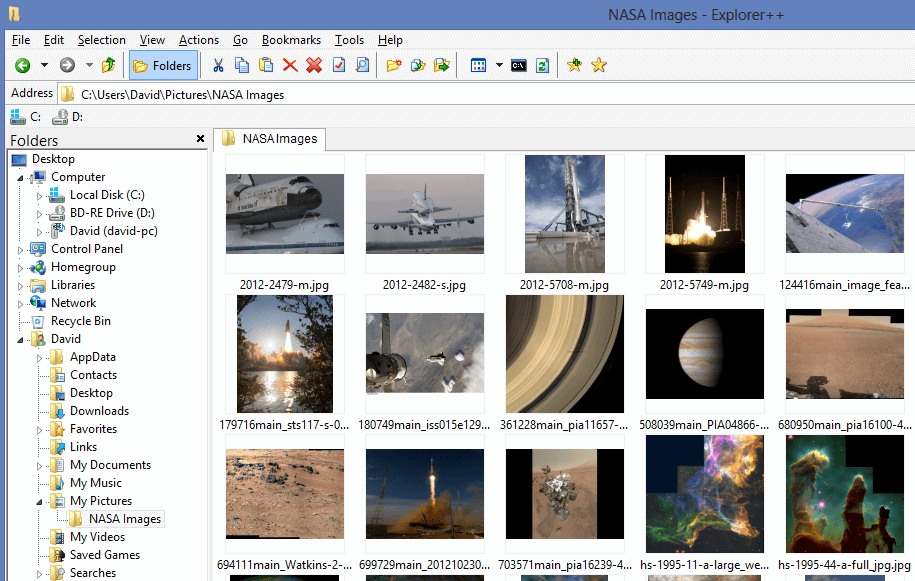Open the Back history dropdown arrow

pos(44,65)
